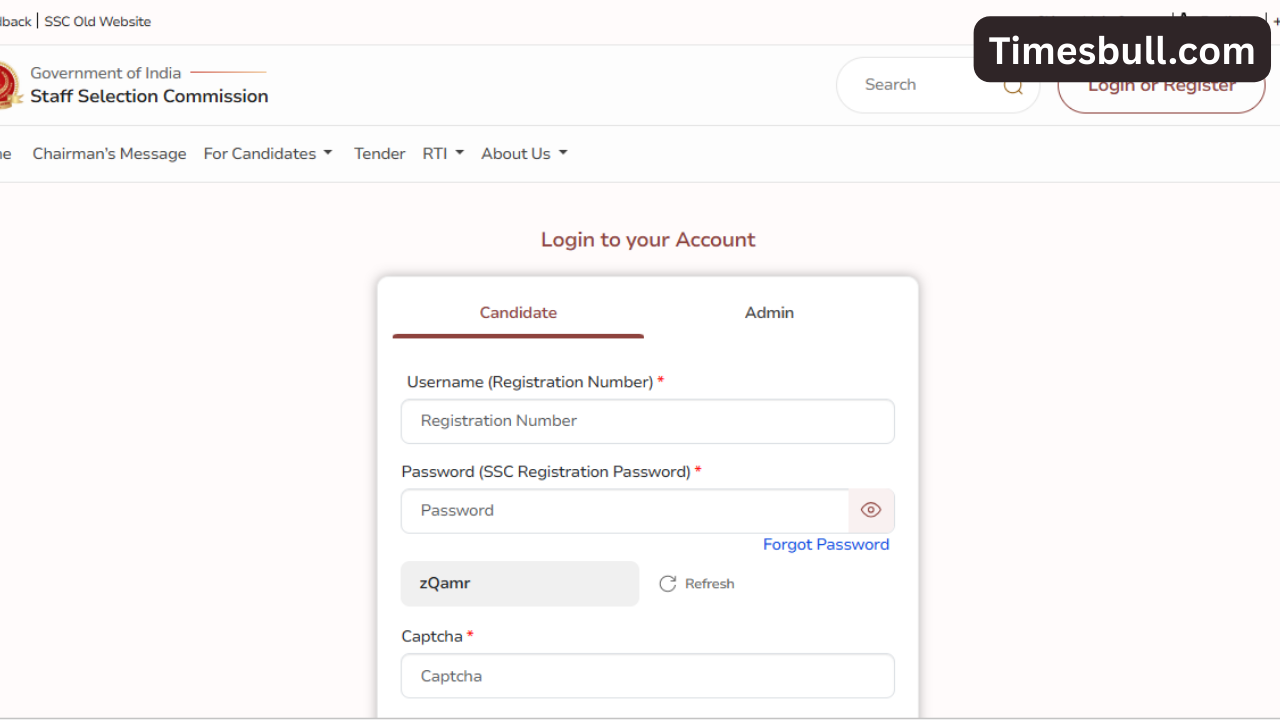
Task: Focus the Password input field
Action: pyautogui.click(x=625, y=511)
